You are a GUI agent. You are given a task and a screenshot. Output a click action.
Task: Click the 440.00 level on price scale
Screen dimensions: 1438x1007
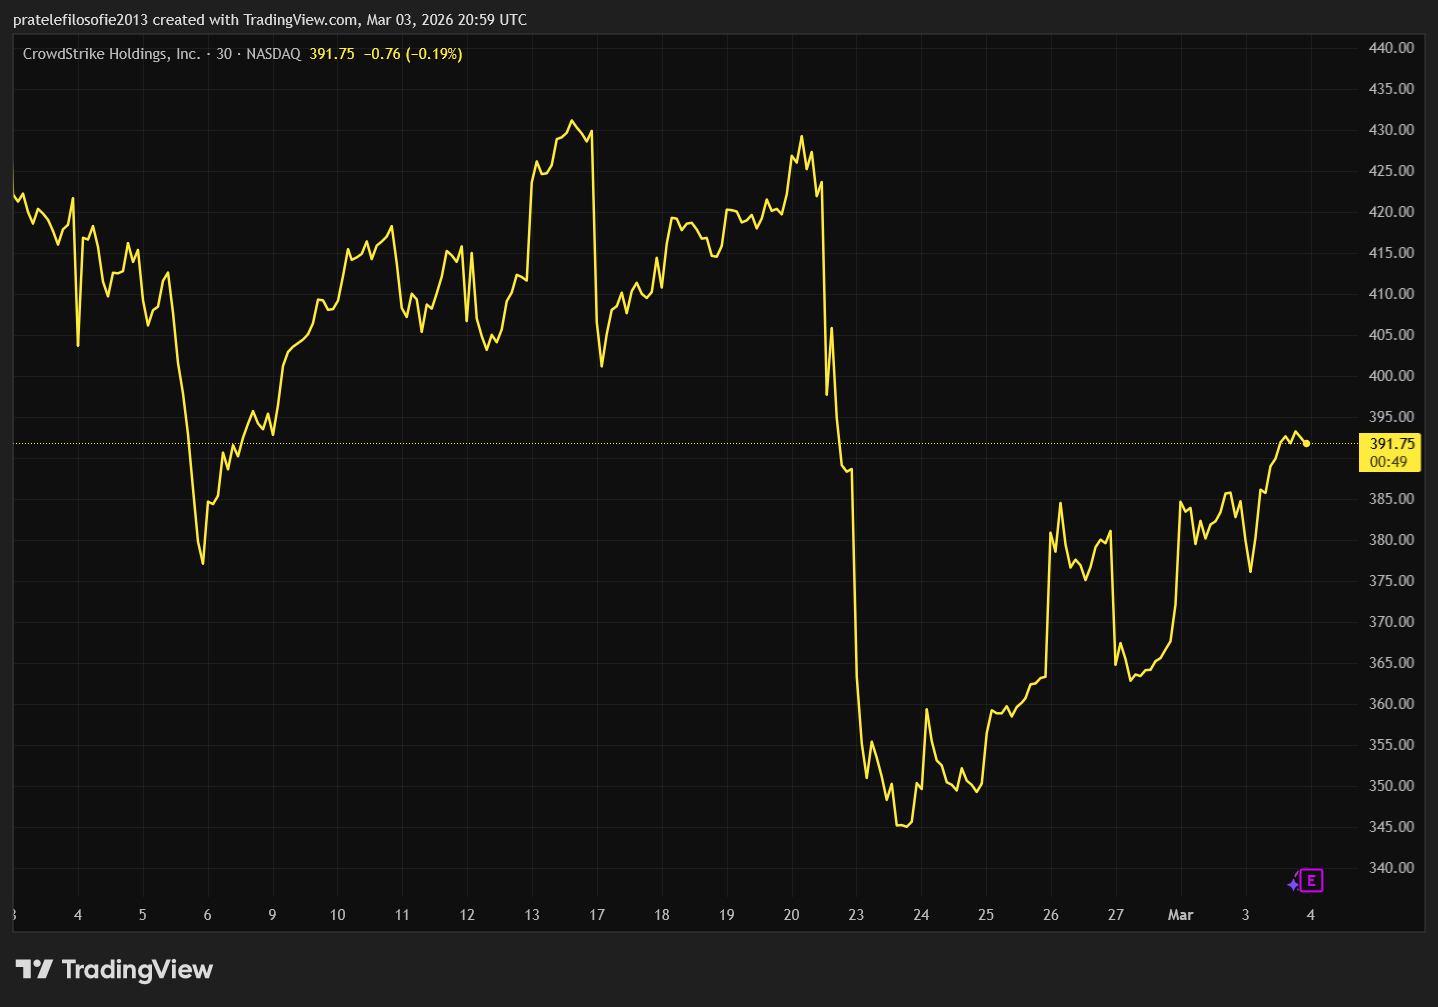[1391, 48]
